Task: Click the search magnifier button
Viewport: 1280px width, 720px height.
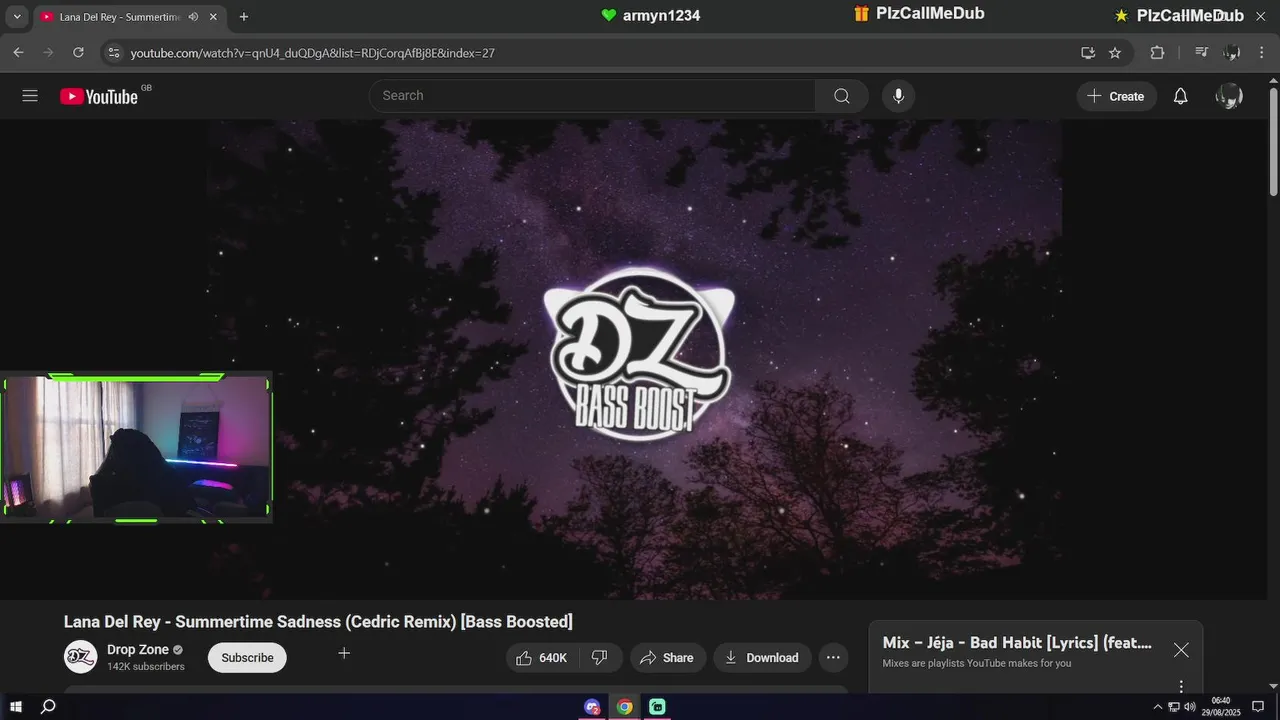Action: (842, 96)
